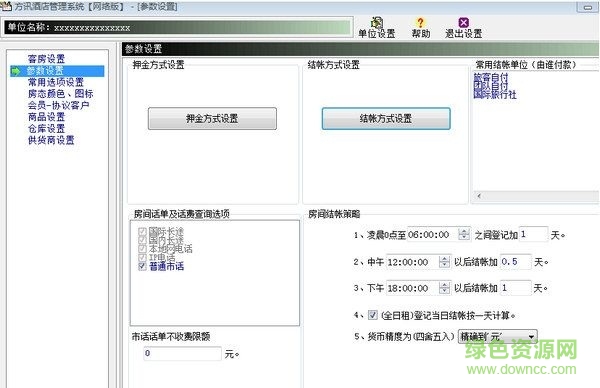Click the 单位名称 name bar
The height and width of the screenshot is (388, 600).
coord(178,28)
